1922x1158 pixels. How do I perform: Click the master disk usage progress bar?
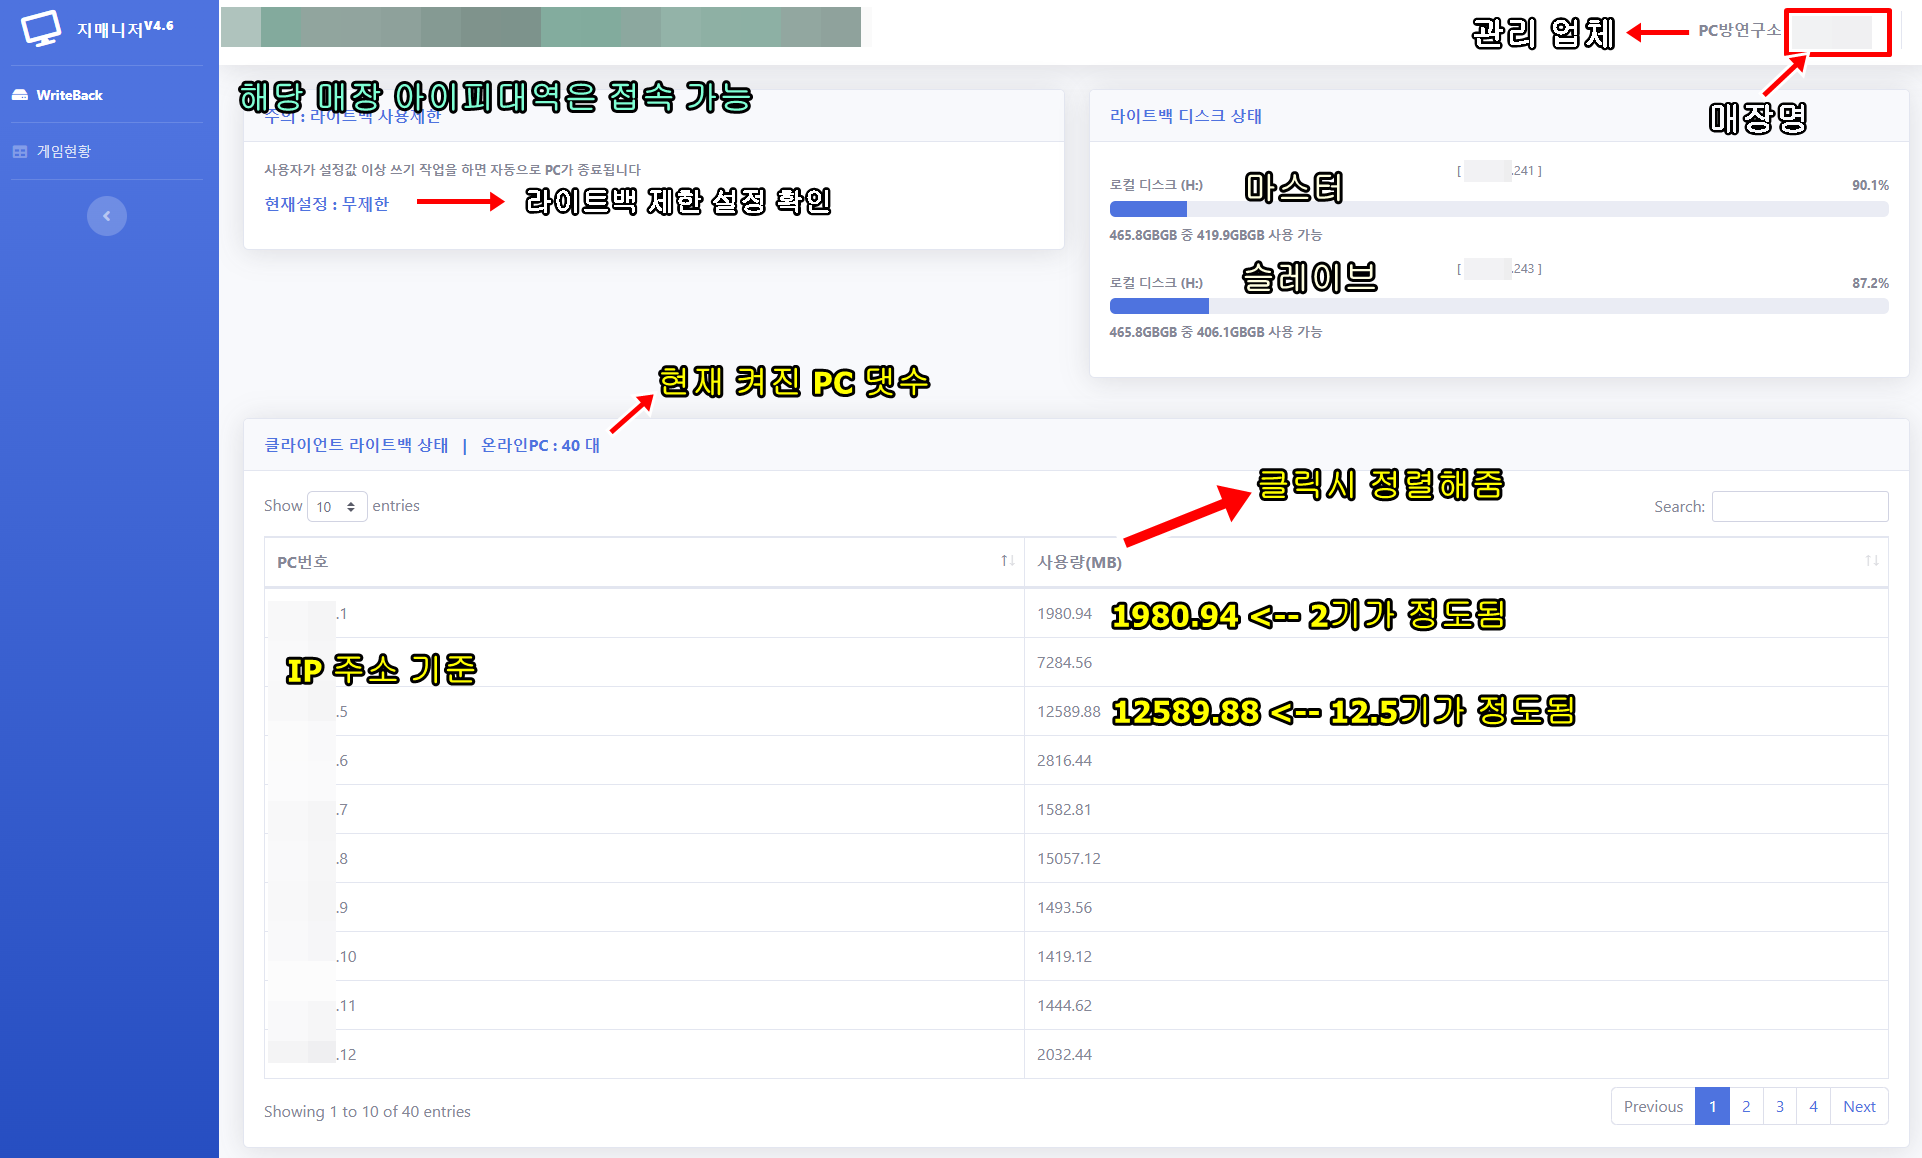(1498, 209)
